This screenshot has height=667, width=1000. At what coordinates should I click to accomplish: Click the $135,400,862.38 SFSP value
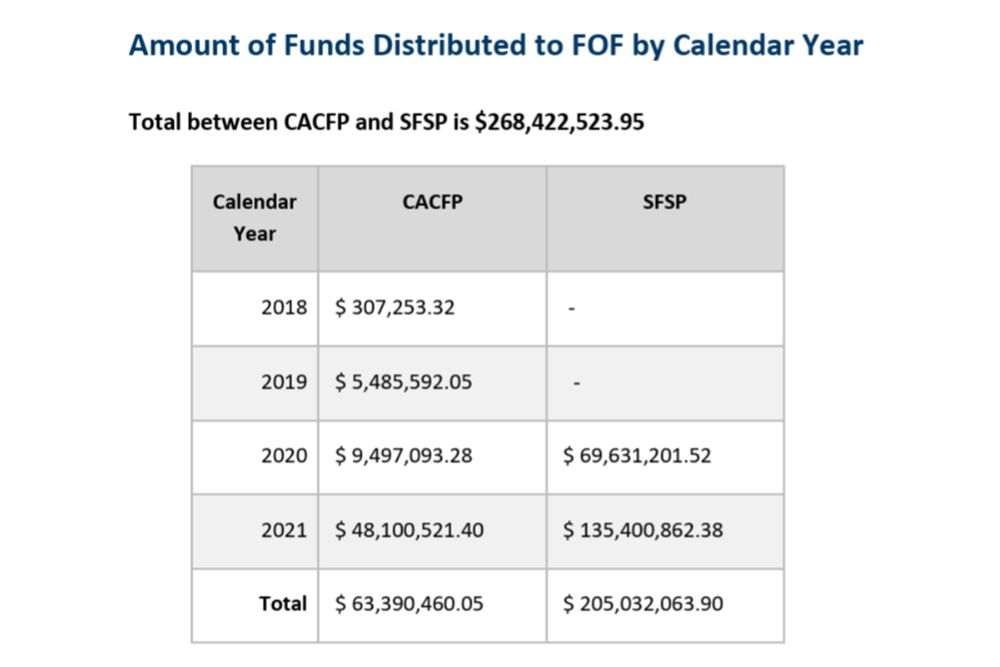(x=643, y=530)
